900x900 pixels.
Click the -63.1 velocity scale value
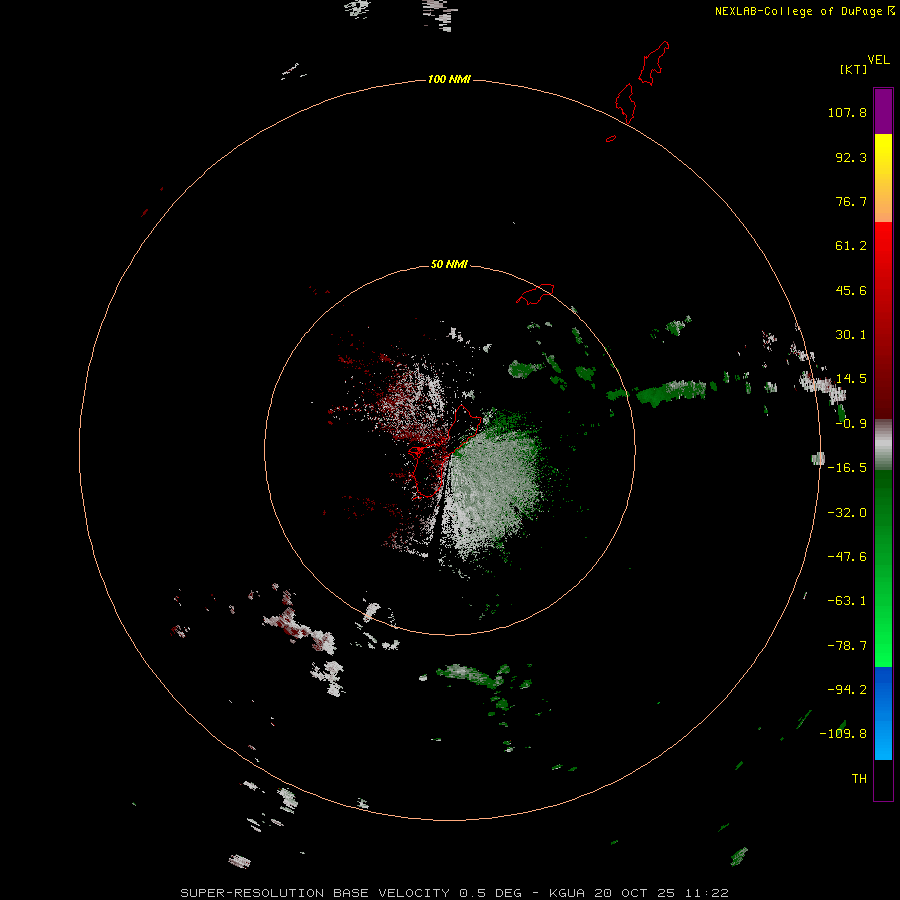847,601
